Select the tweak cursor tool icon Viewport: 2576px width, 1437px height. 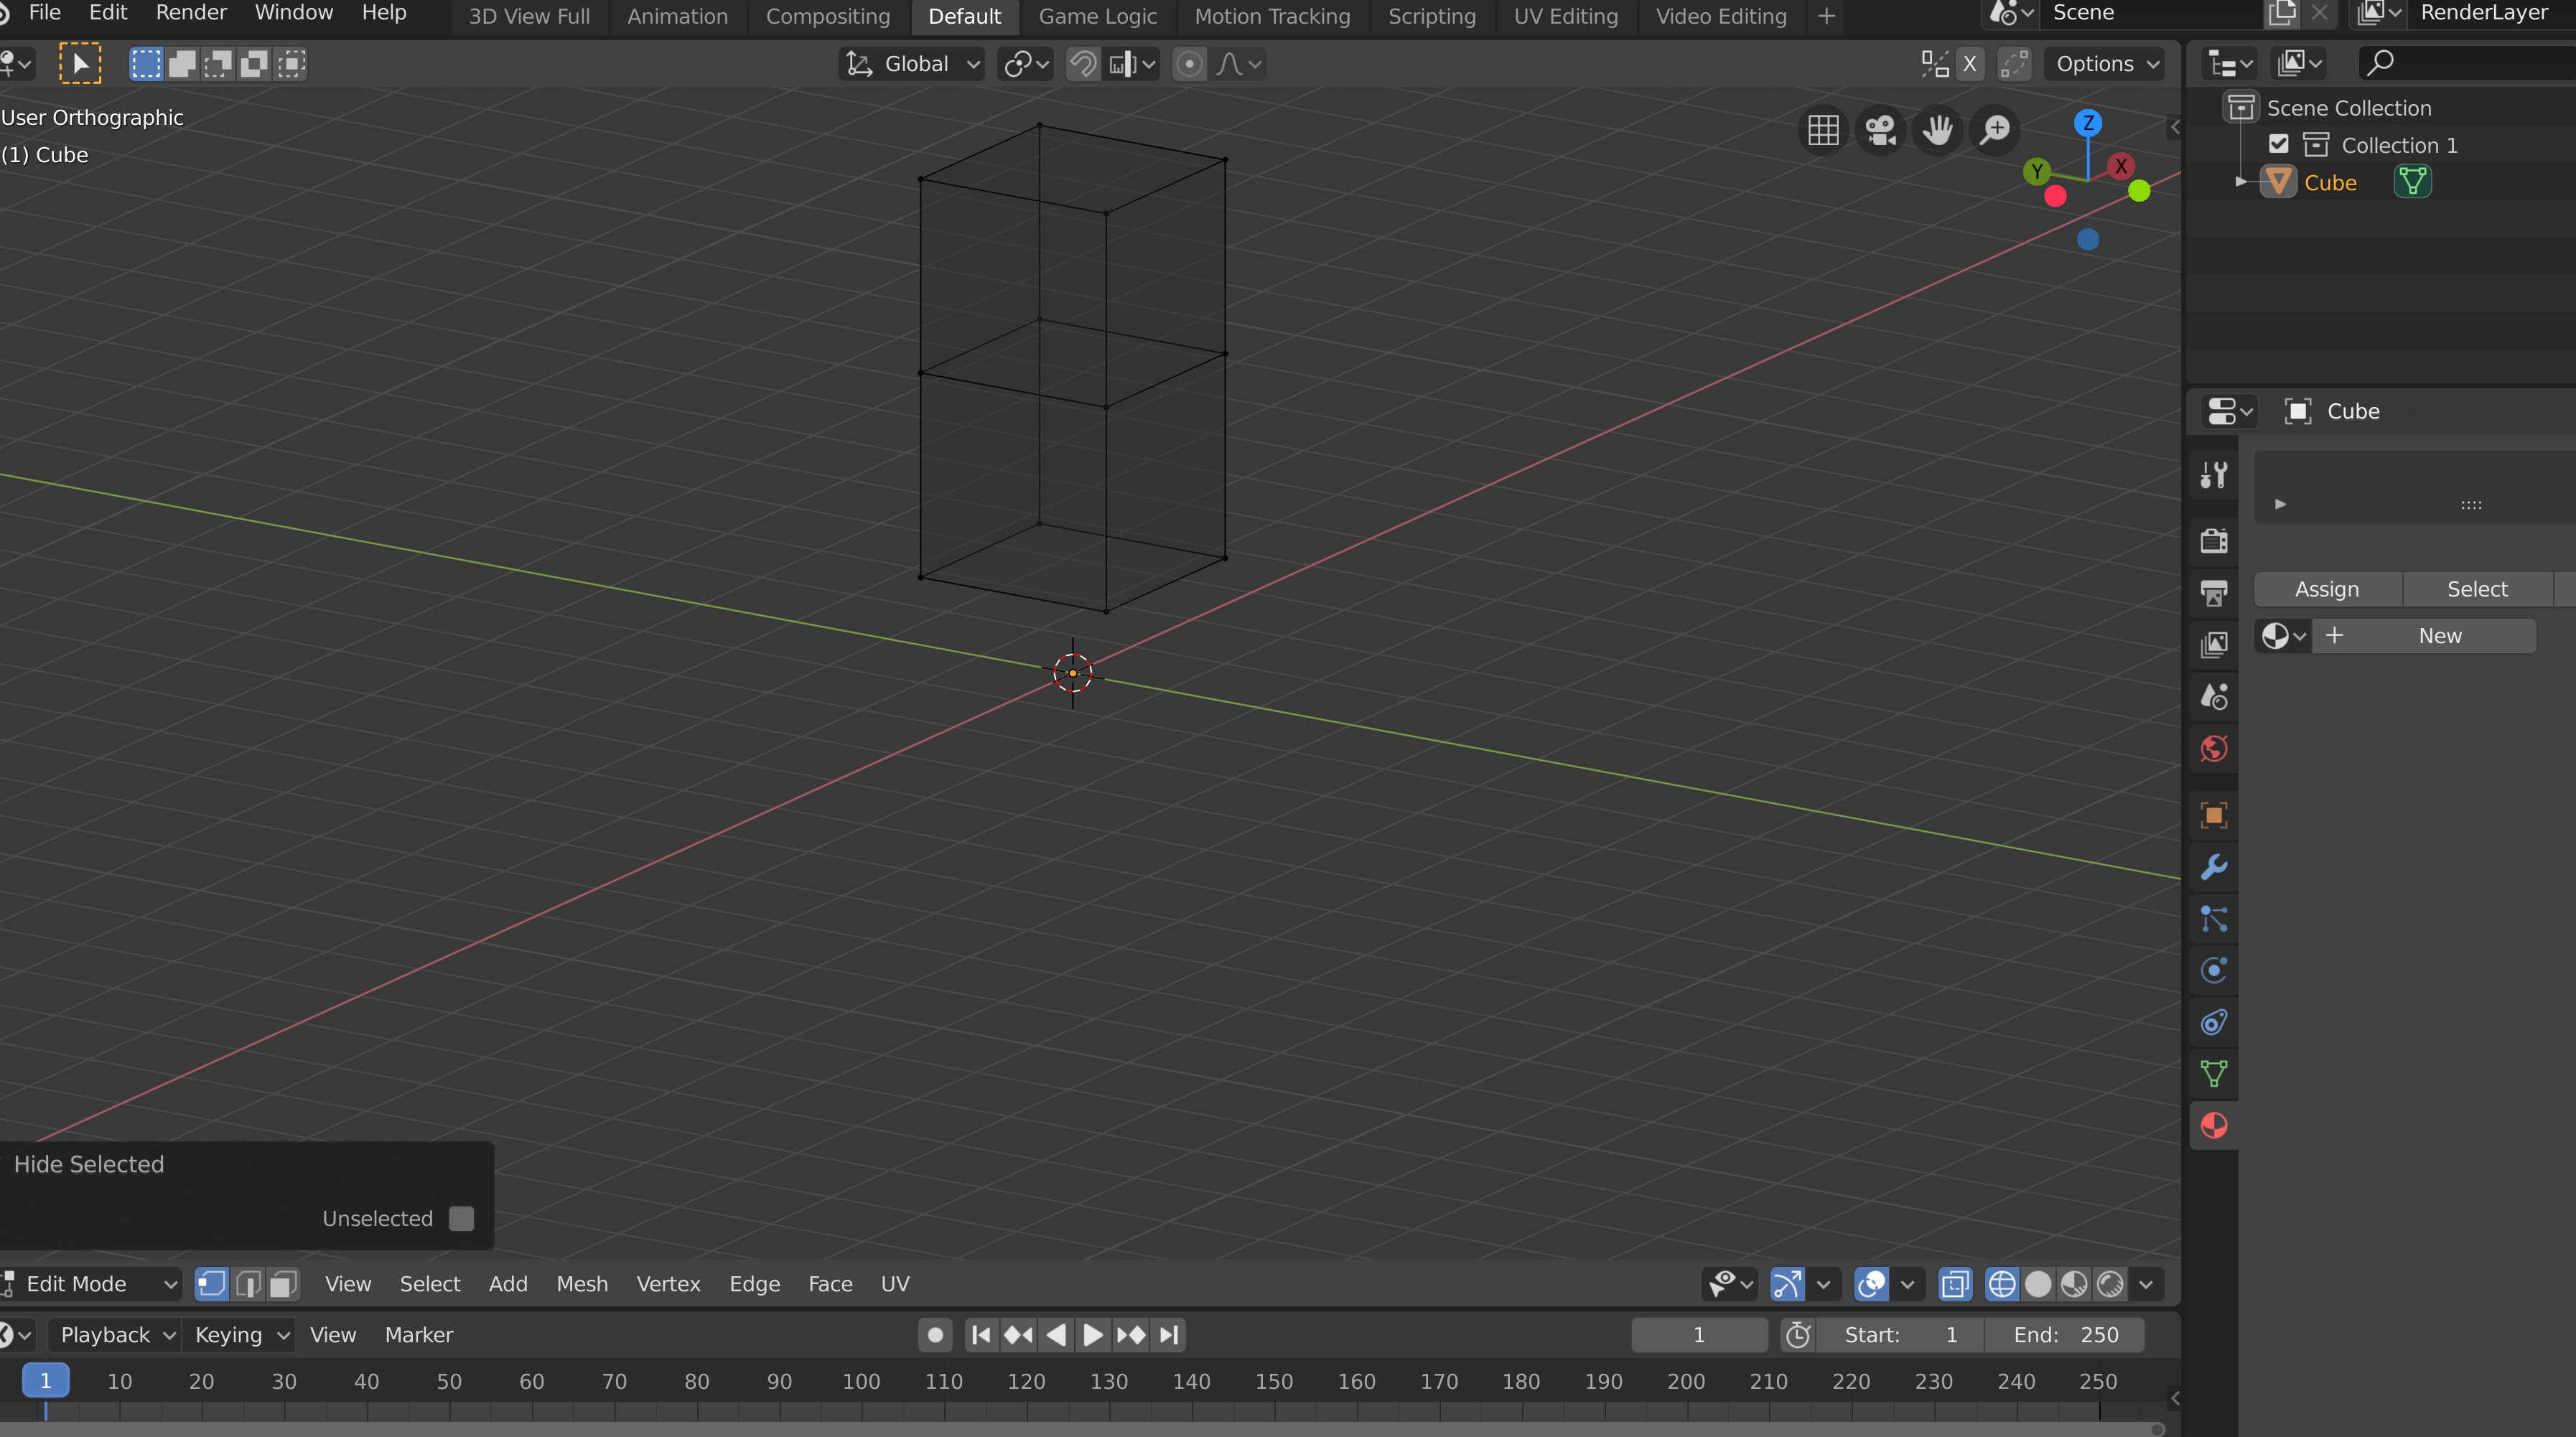tap(79, 64)
